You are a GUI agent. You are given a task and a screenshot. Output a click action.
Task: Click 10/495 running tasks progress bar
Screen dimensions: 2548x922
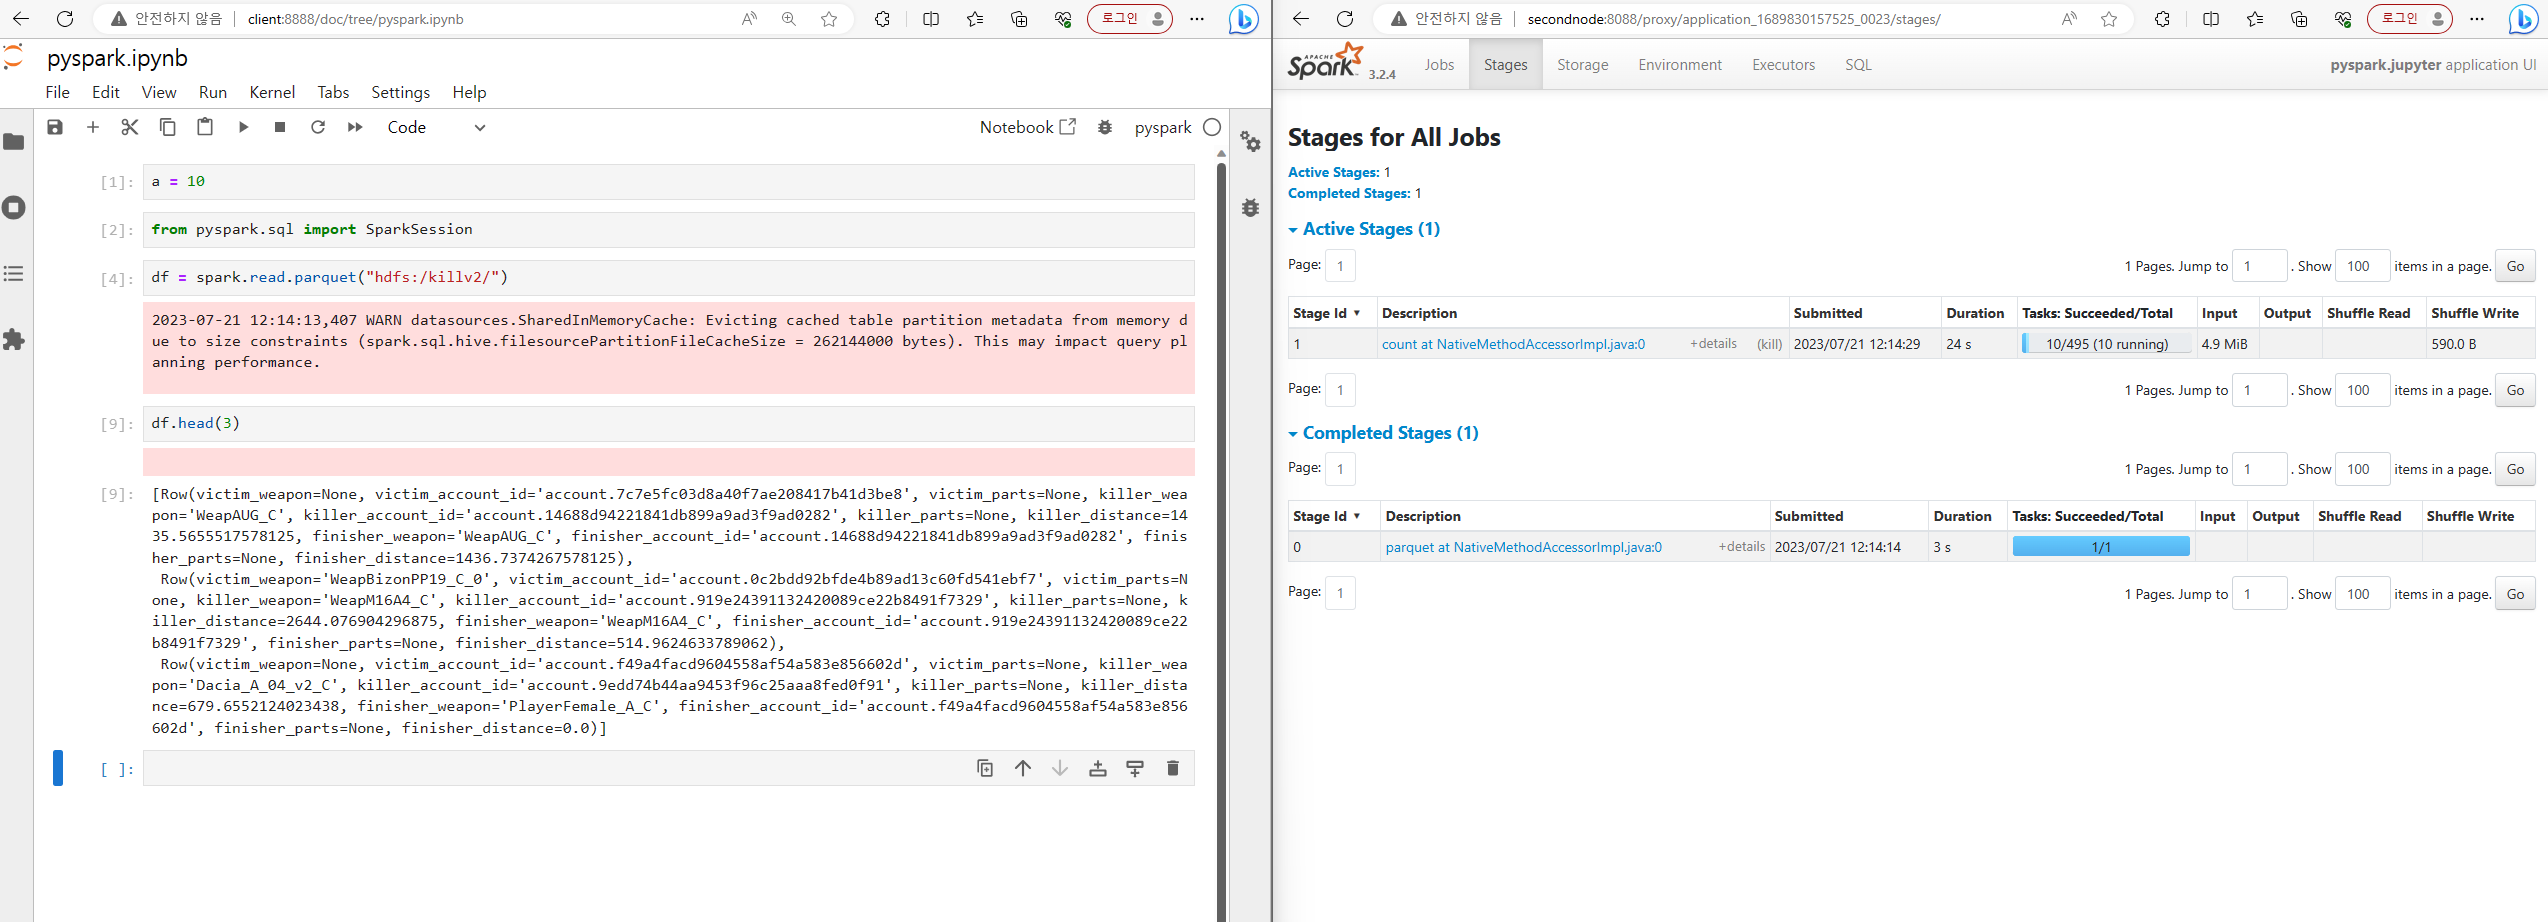(2106, 344)
